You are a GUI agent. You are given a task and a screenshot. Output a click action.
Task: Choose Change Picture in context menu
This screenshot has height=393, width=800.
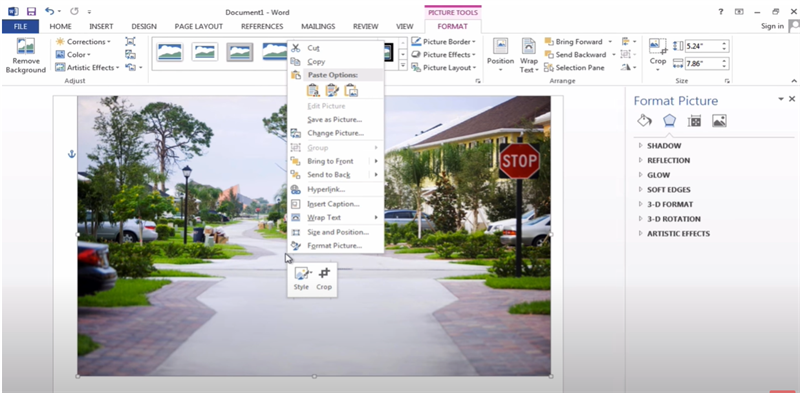point(336,133)
